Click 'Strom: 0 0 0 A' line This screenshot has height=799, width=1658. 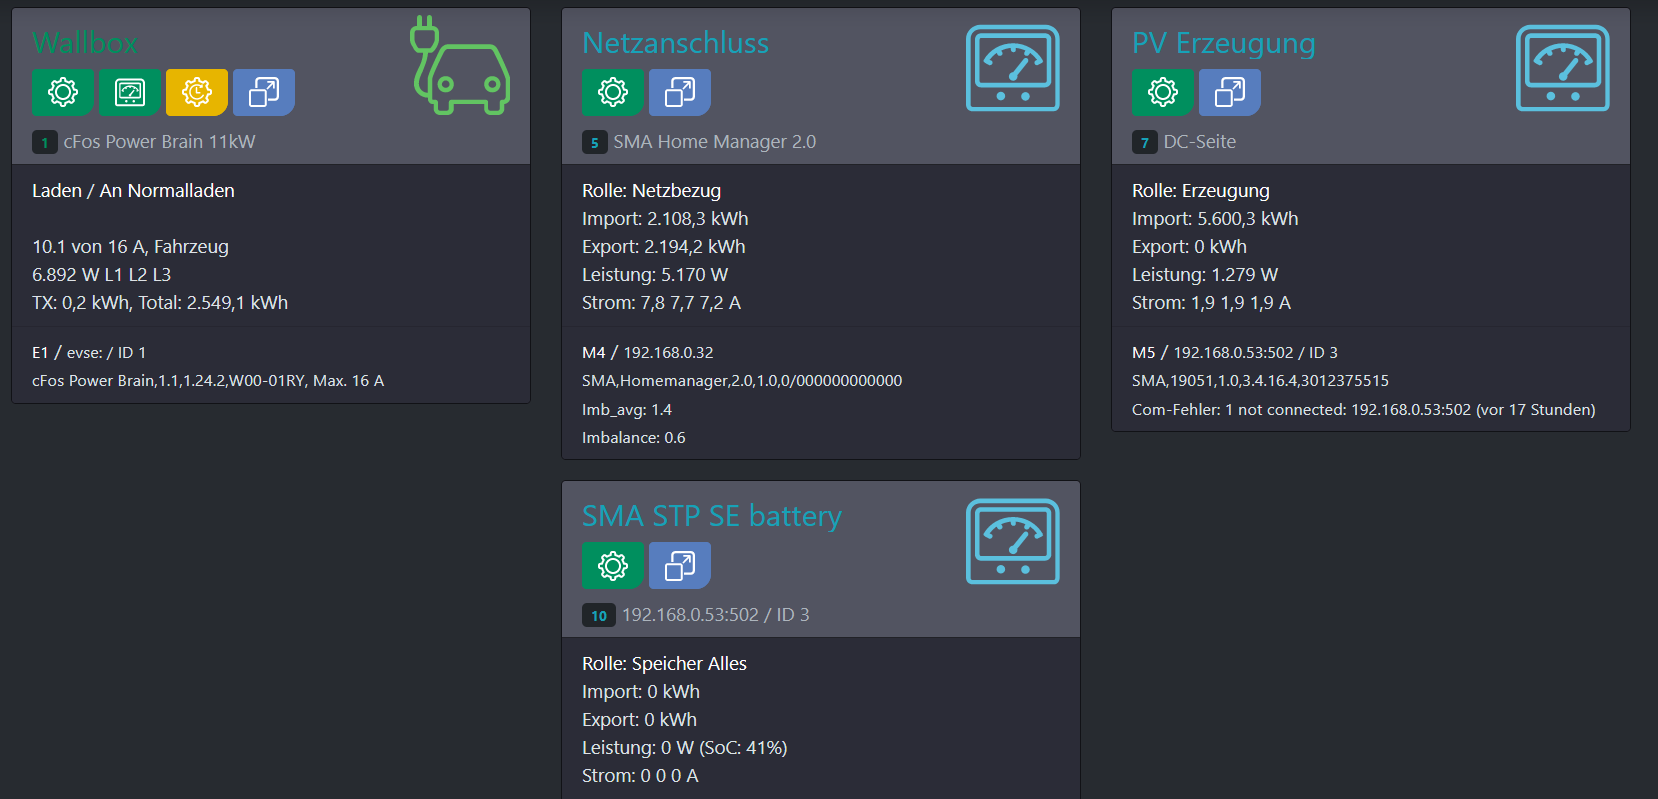tap(640, 776)
